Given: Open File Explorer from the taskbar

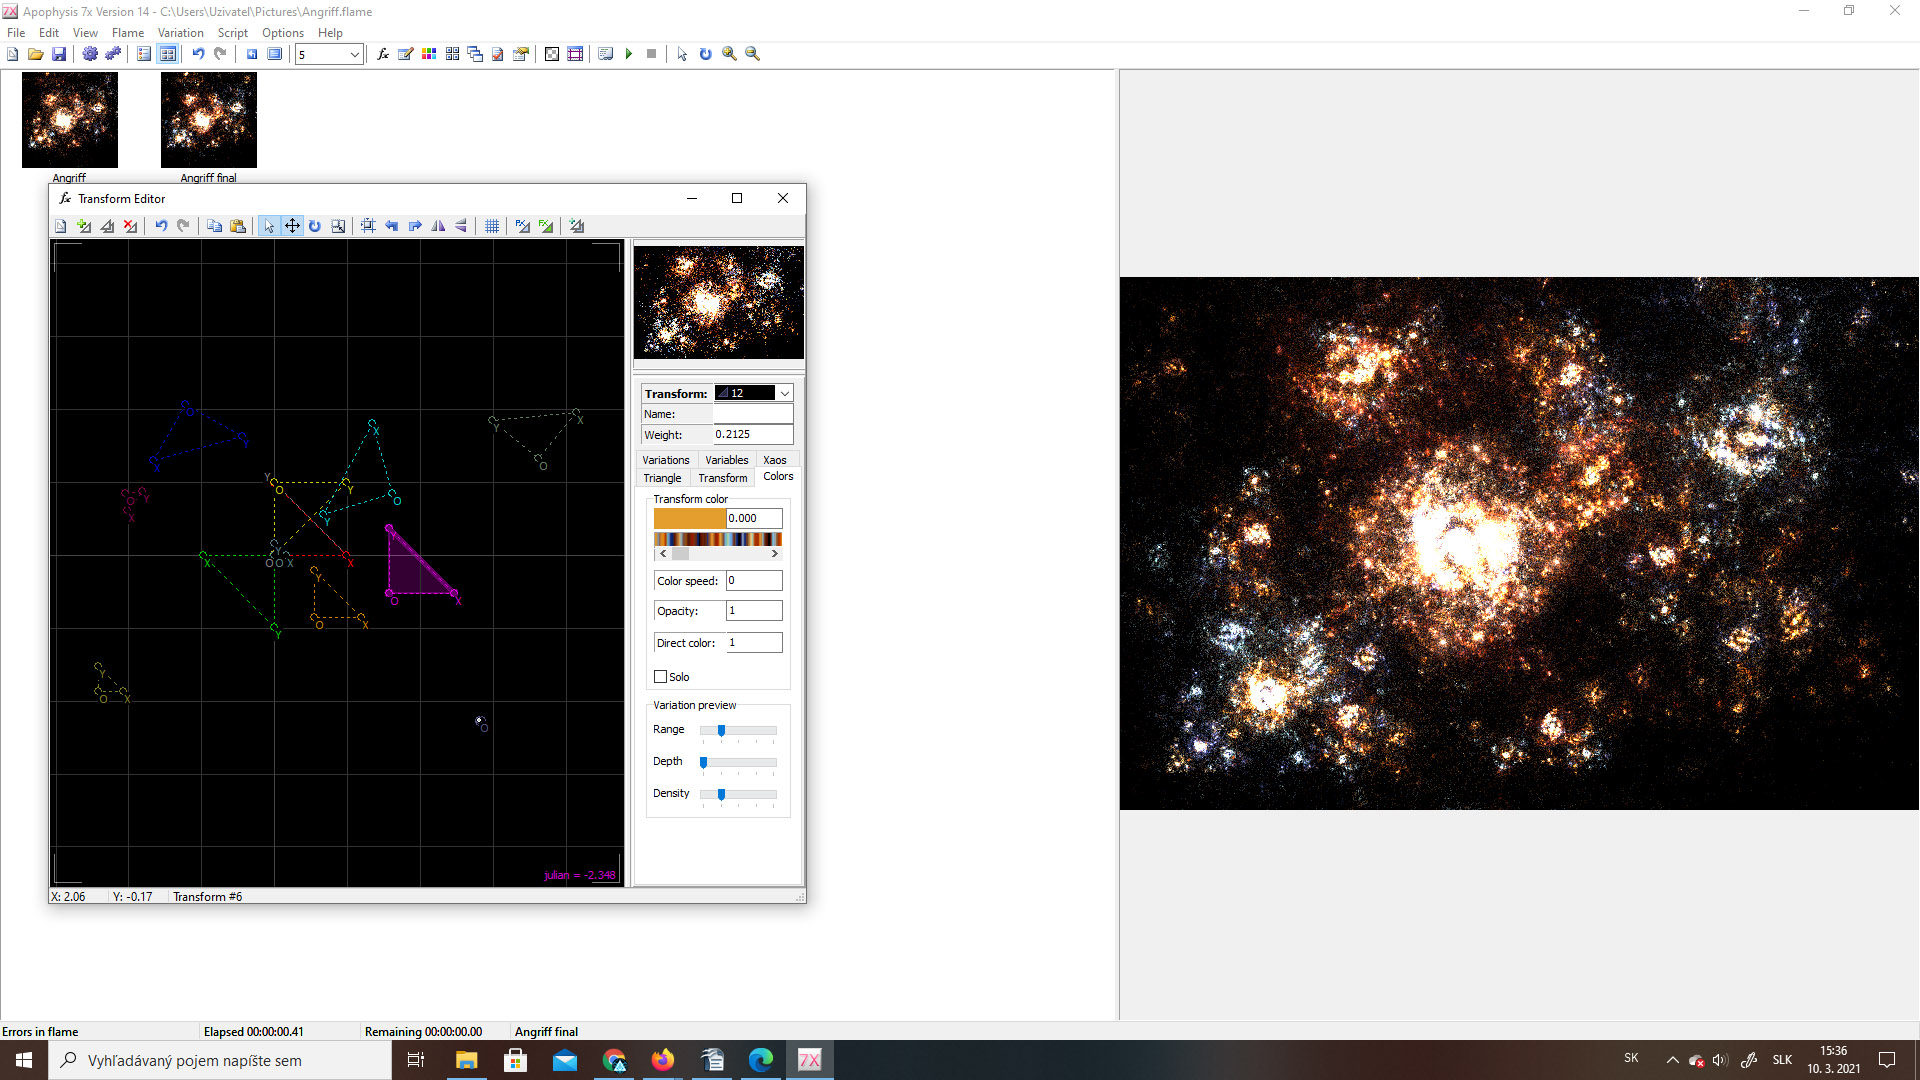Looking at the screenshot, I should click(467, 1060).
